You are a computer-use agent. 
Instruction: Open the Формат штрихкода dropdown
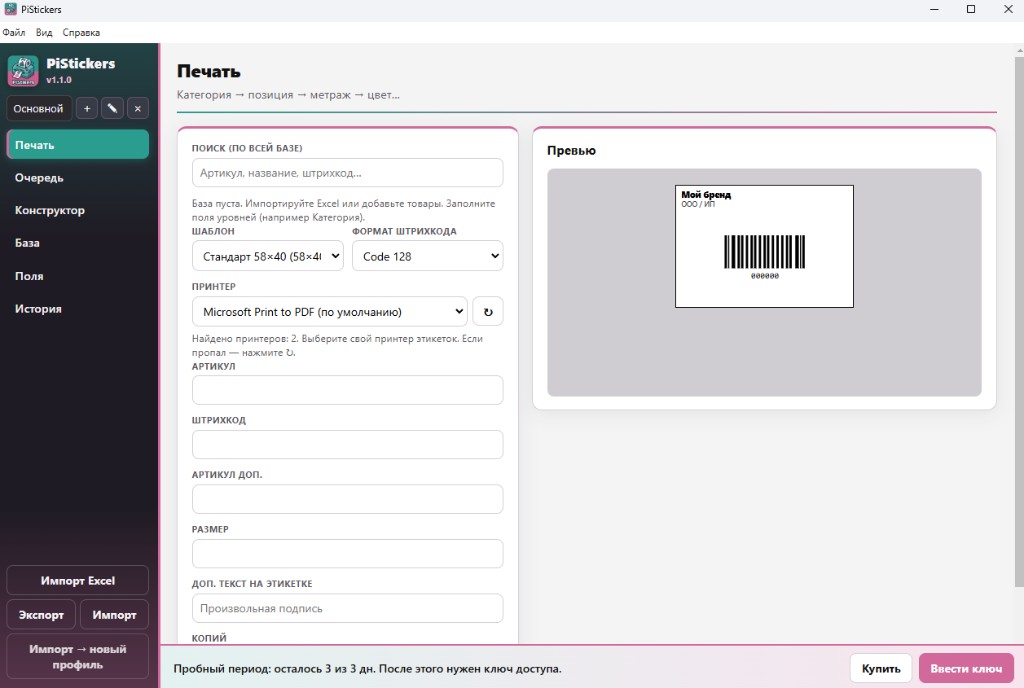[x=428, y=256]
